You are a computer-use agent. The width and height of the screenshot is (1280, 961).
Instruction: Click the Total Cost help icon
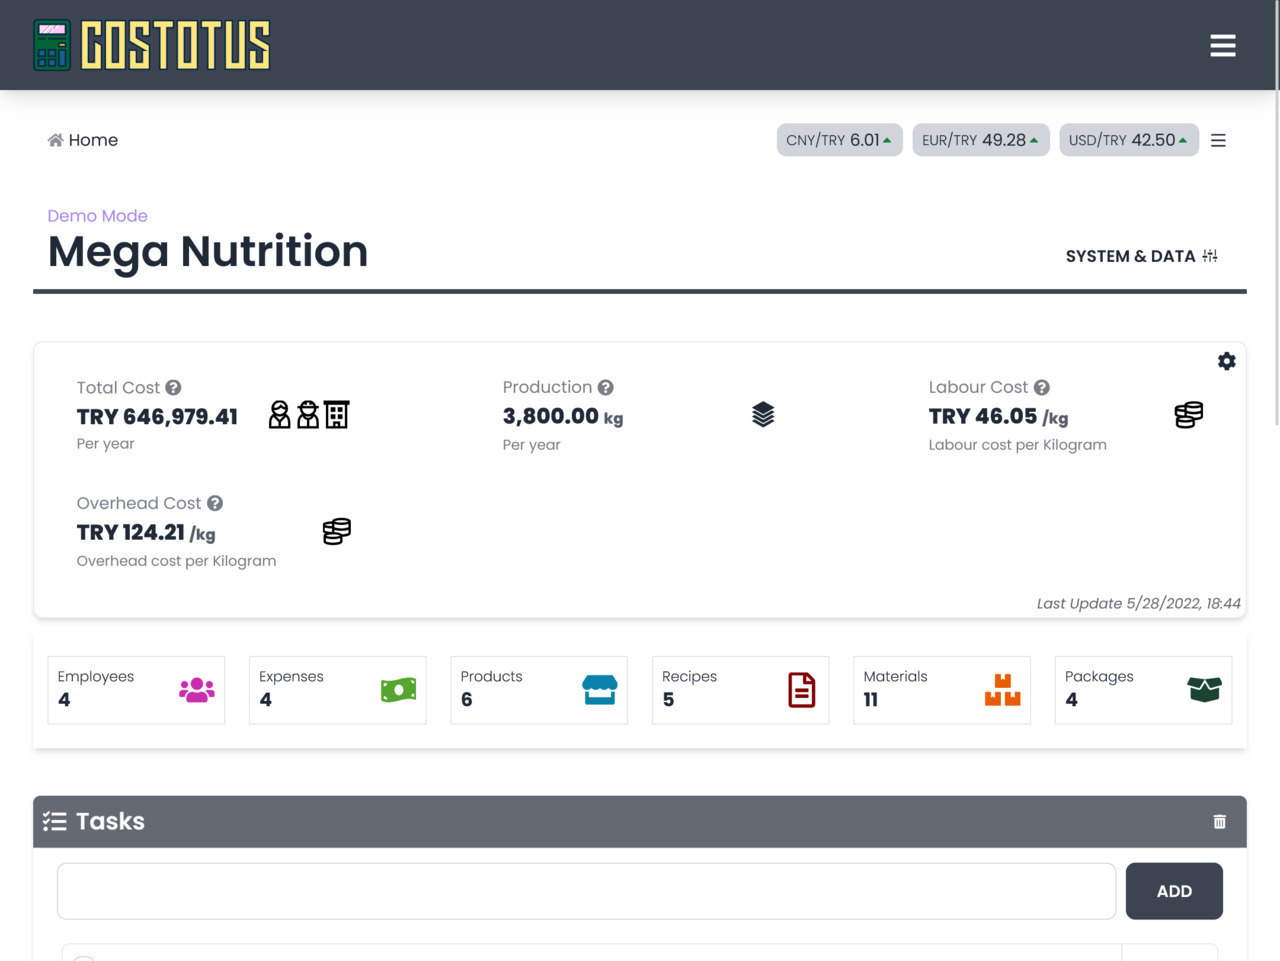pyautogui.click(x=173, y=388)
